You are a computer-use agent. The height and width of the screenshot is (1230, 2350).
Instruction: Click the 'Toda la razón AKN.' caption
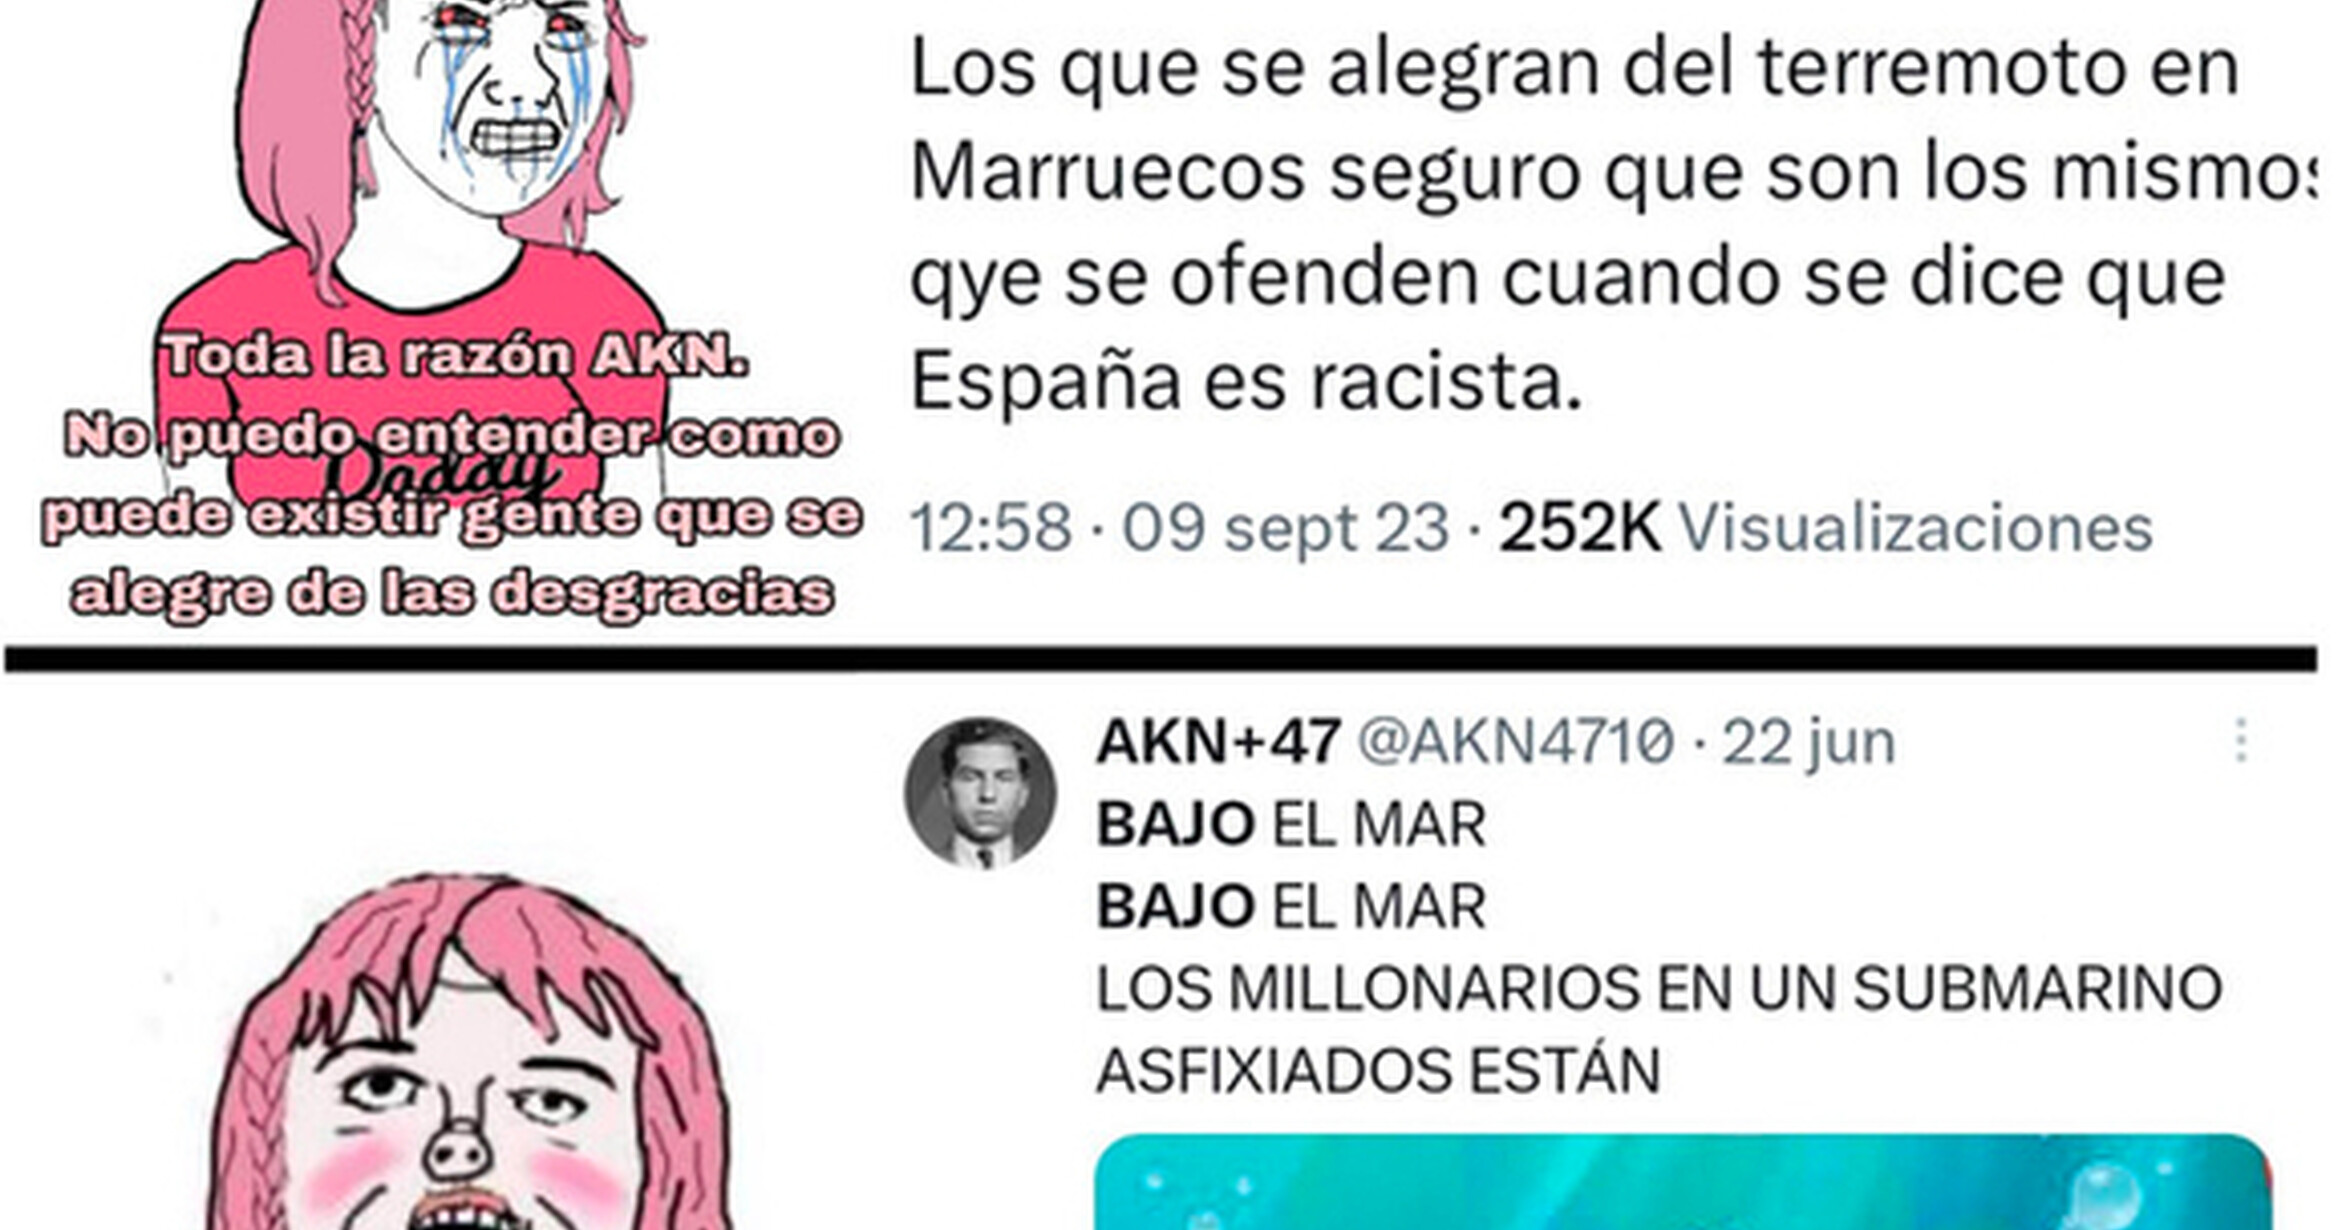tap(455, 356)
